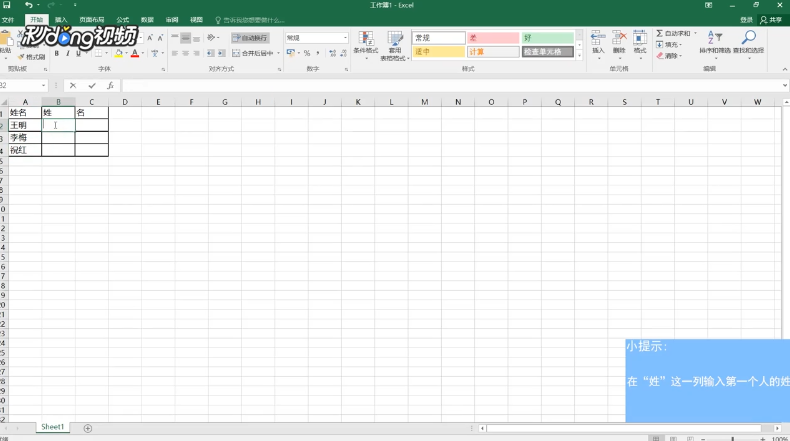This screenshot has width=790, height=441.
Task: Click the decrease indent icon
Action: (211, 53)
